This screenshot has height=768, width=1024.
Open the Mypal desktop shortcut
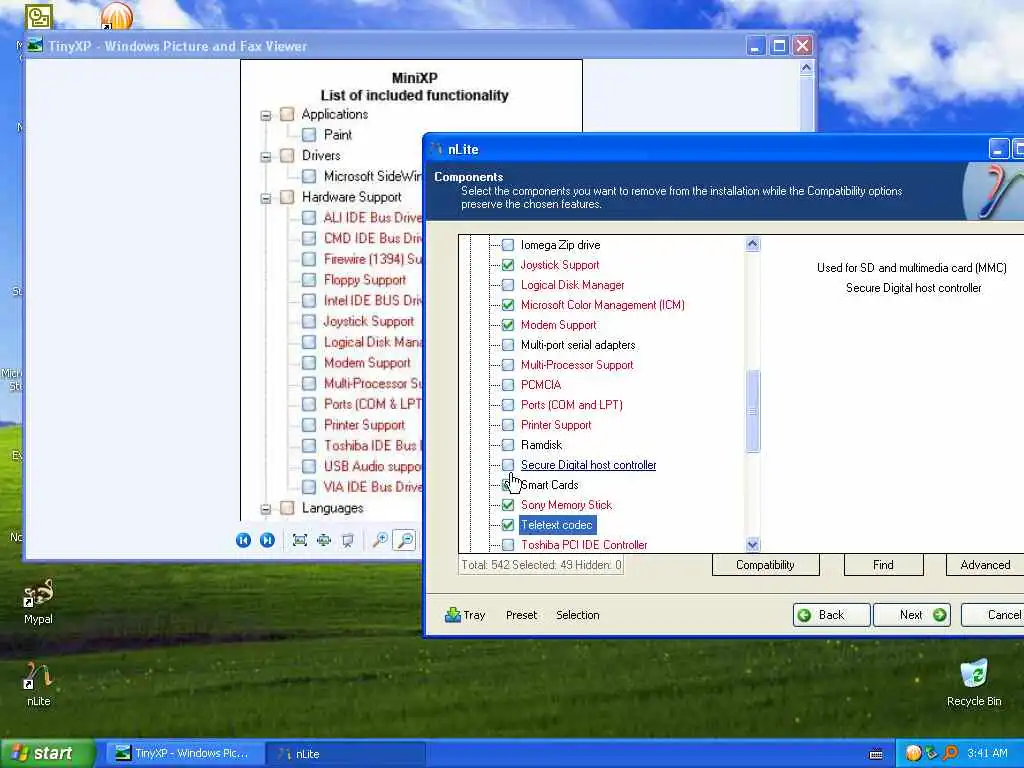point(39,601)
